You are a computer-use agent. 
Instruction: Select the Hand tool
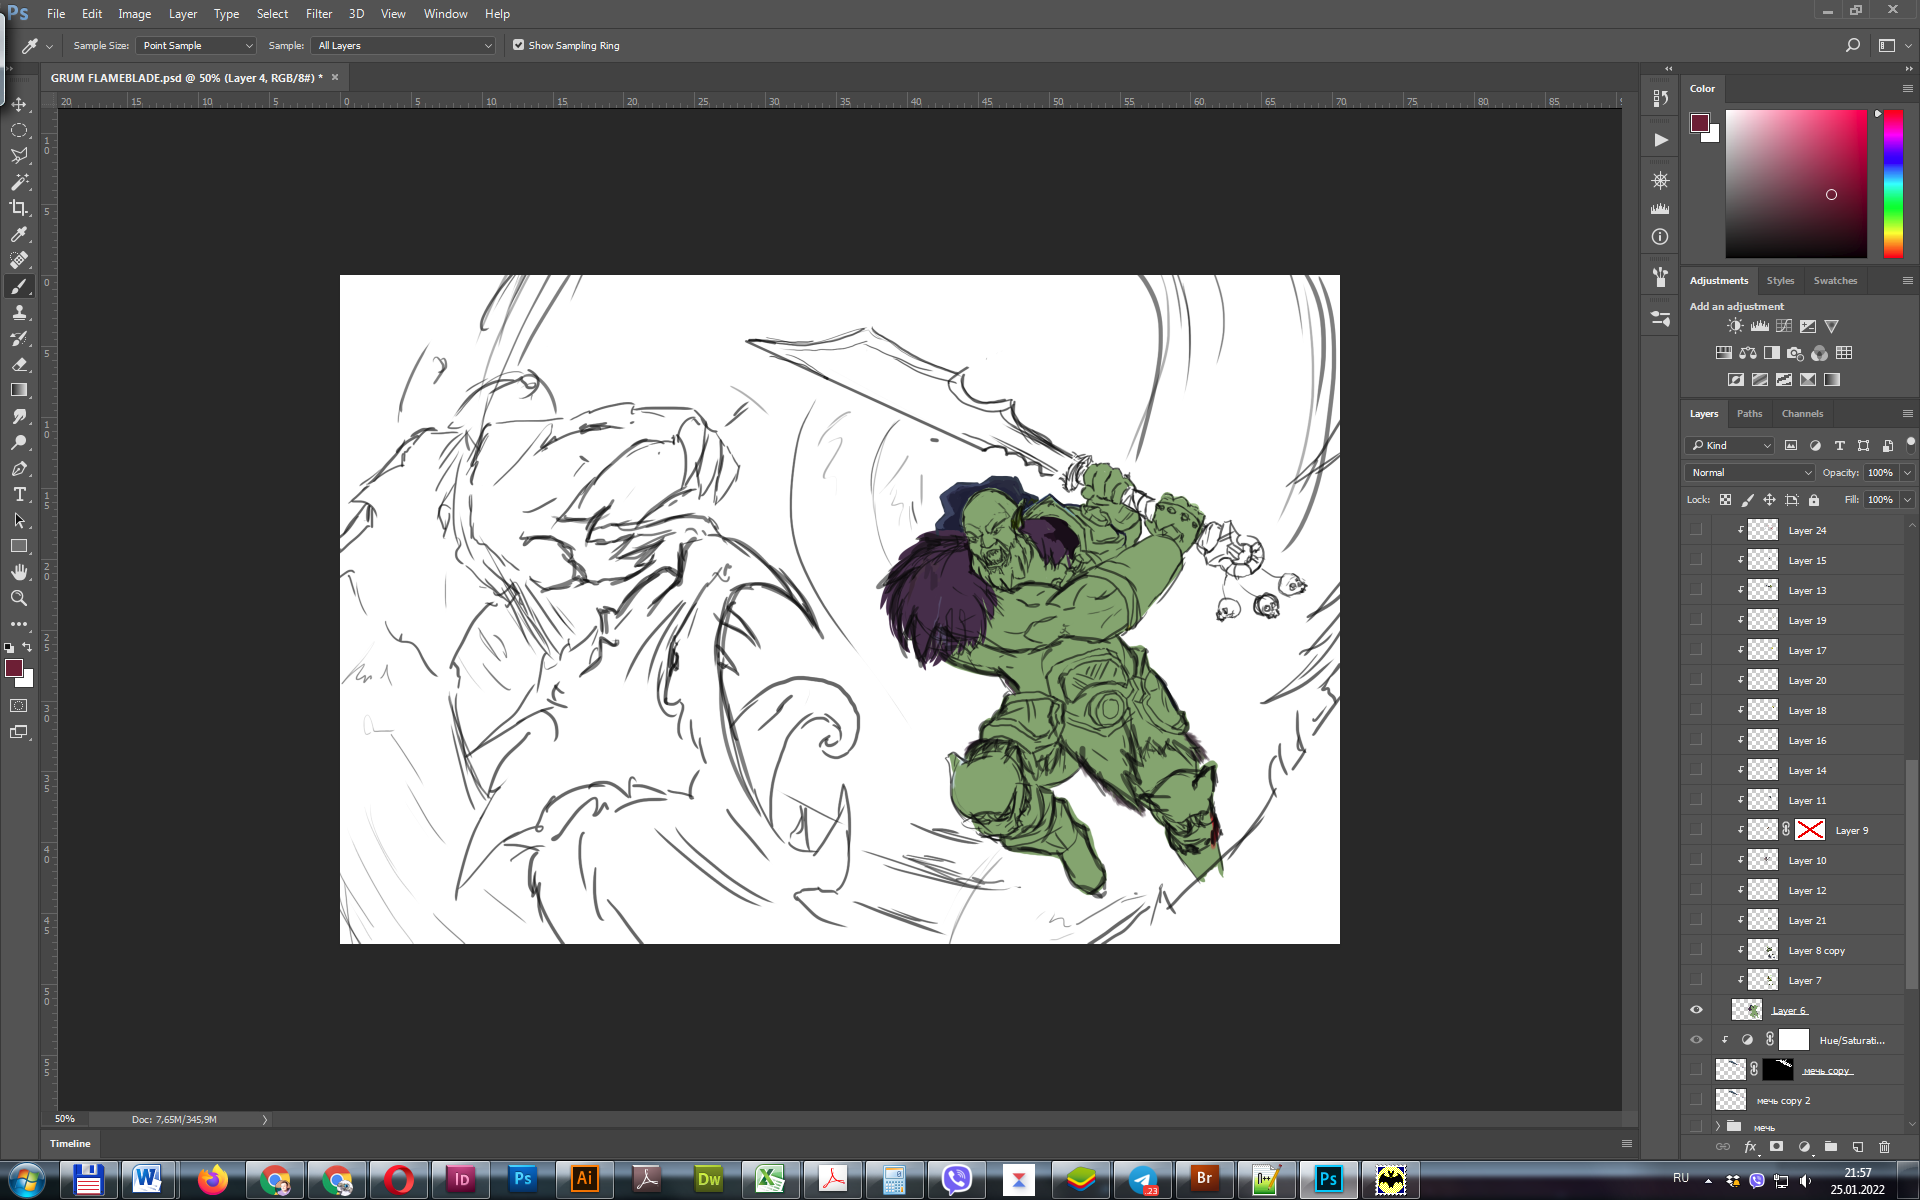click(19, 572)
